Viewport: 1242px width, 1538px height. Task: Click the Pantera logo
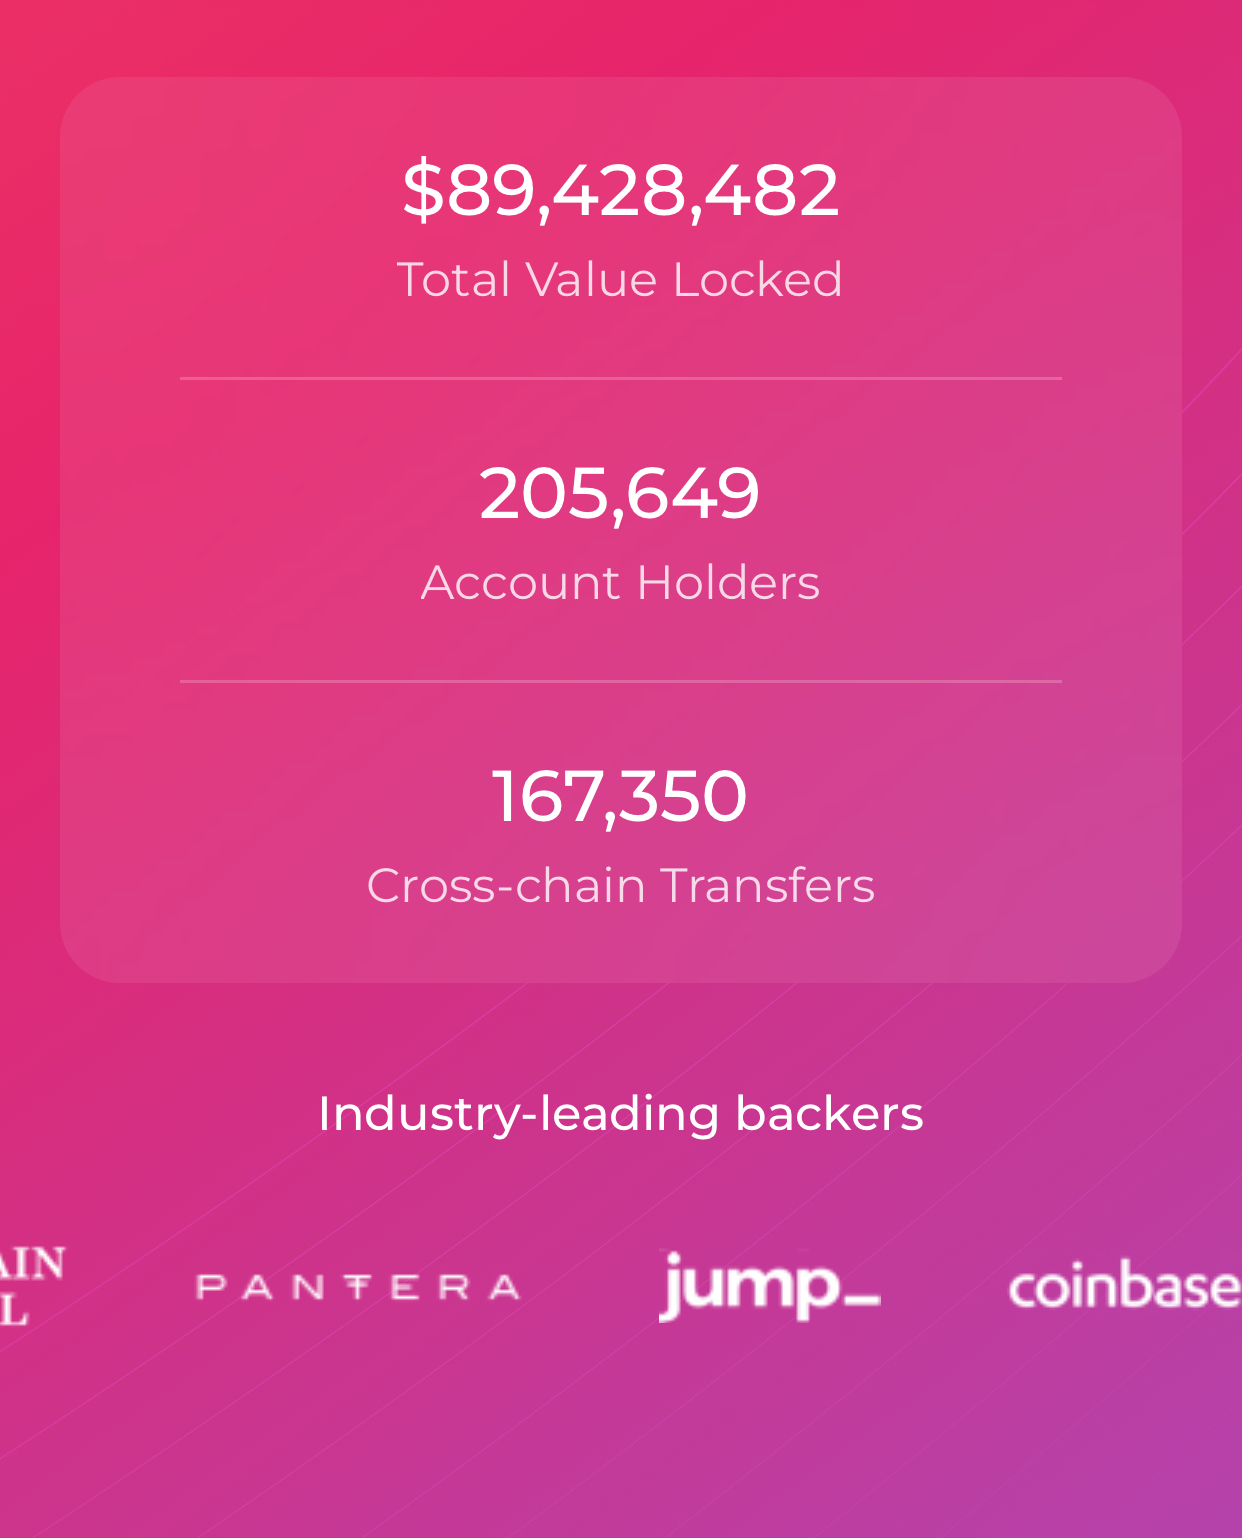358,1286
